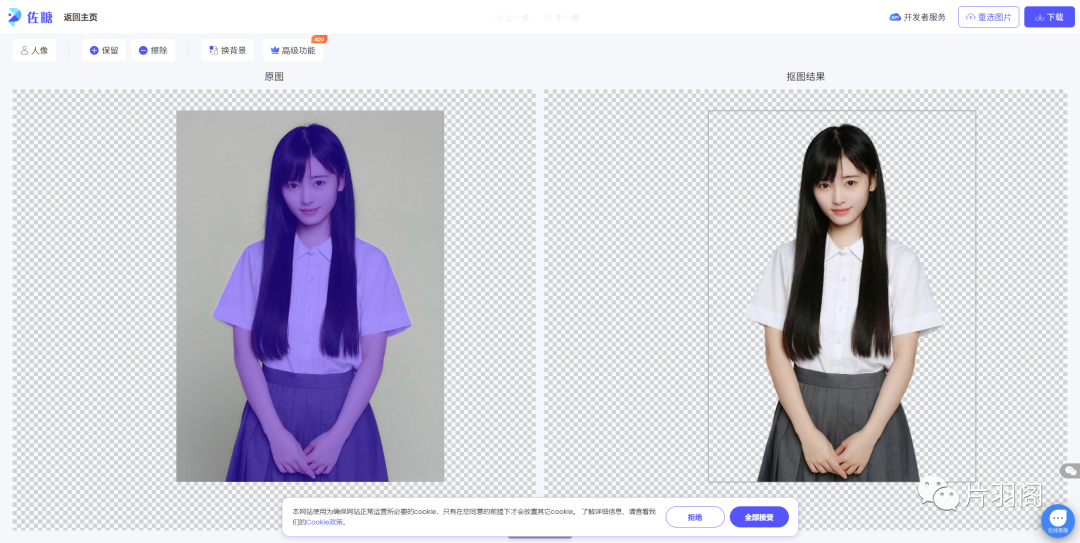
Task: Choose the 保留 keep brush tool
Action: tap(104, 50)
